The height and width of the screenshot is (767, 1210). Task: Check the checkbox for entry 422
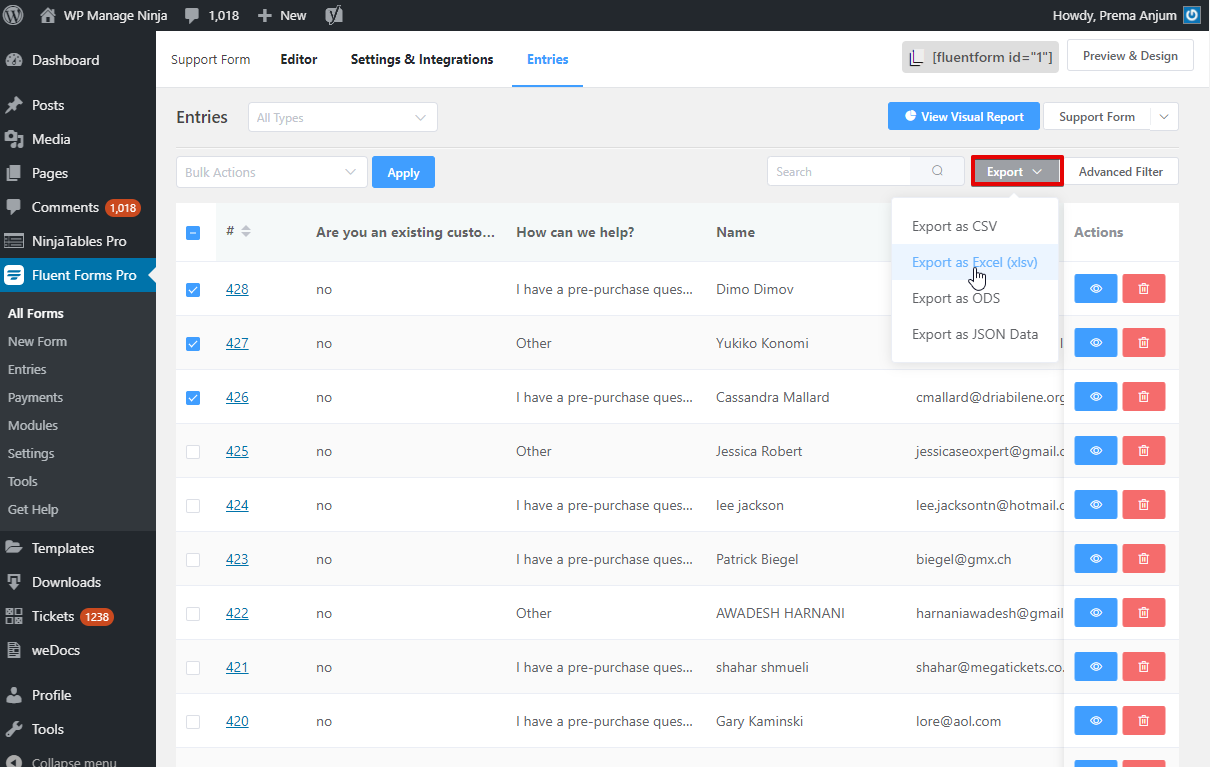point(193,614)
